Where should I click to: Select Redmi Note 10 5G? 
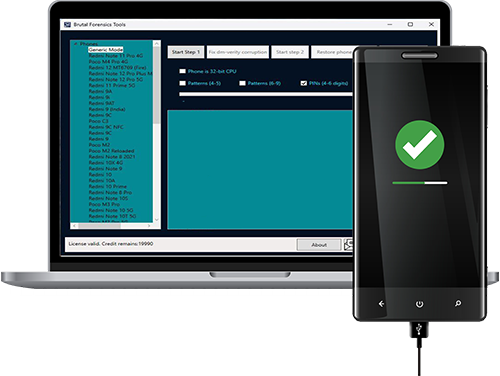pyautogui.click(x=111, y=210)
